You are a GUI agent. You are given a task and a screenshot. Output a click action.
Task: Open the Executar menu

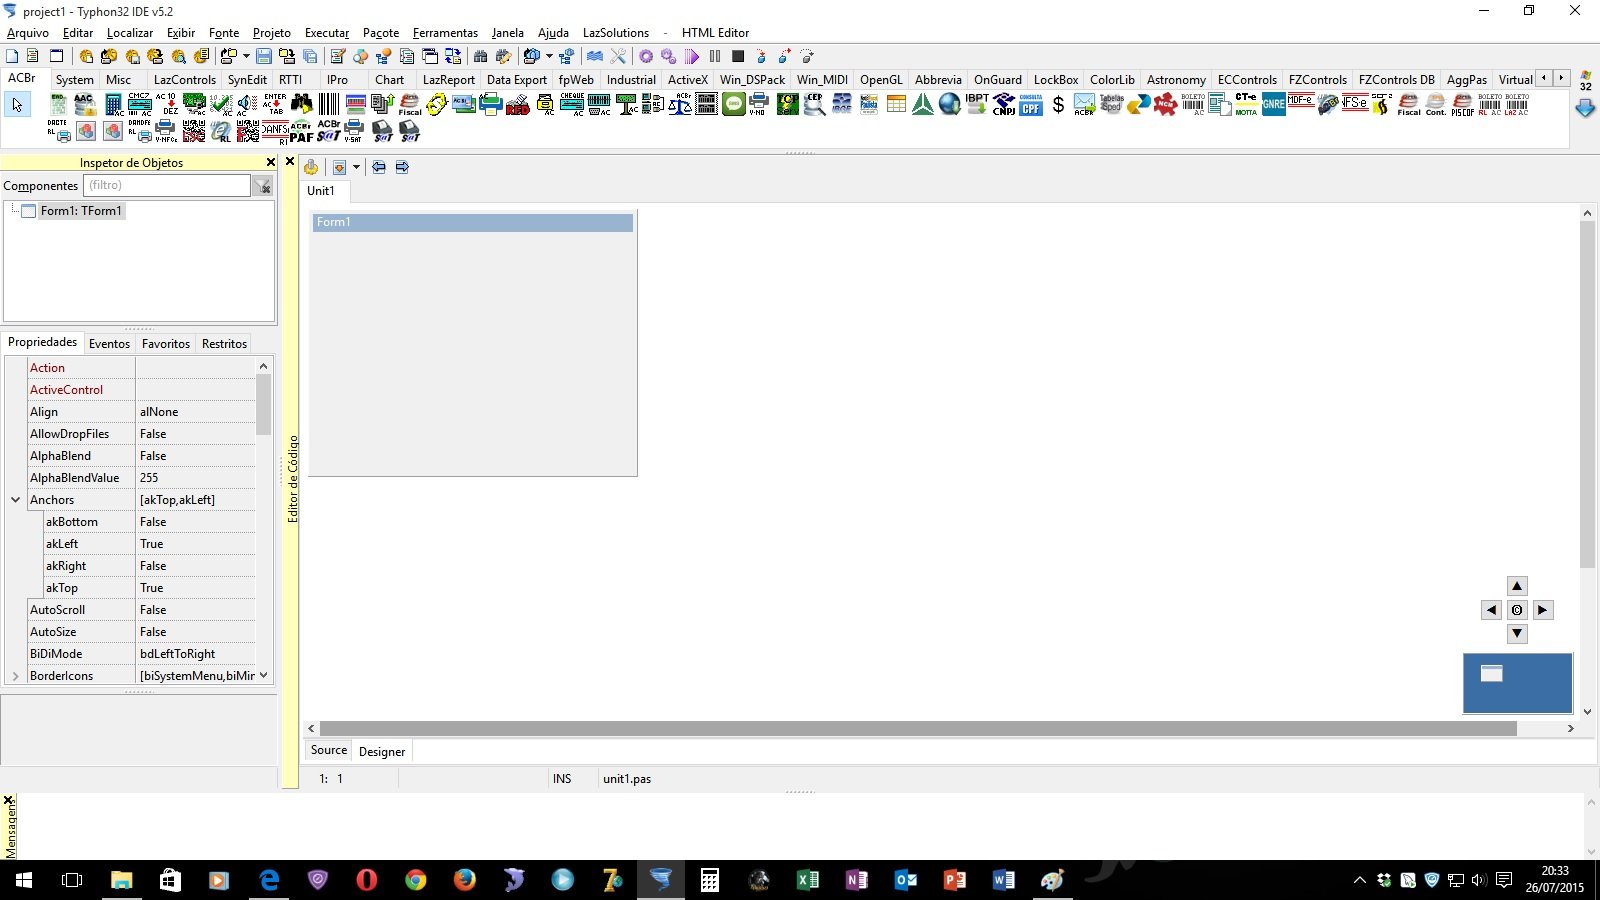(x=327, y=33)
